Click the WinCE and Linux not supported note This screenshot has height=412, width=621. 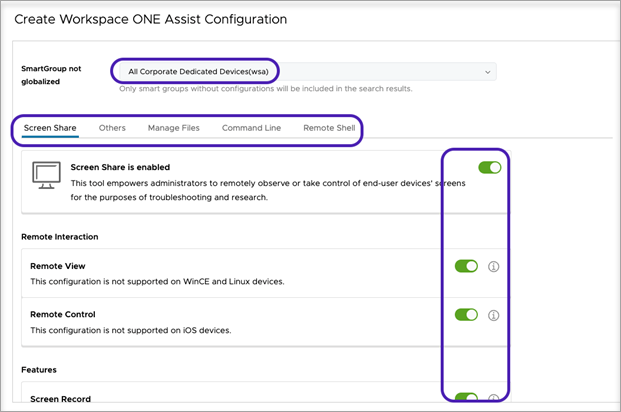(x=157, y=282)
